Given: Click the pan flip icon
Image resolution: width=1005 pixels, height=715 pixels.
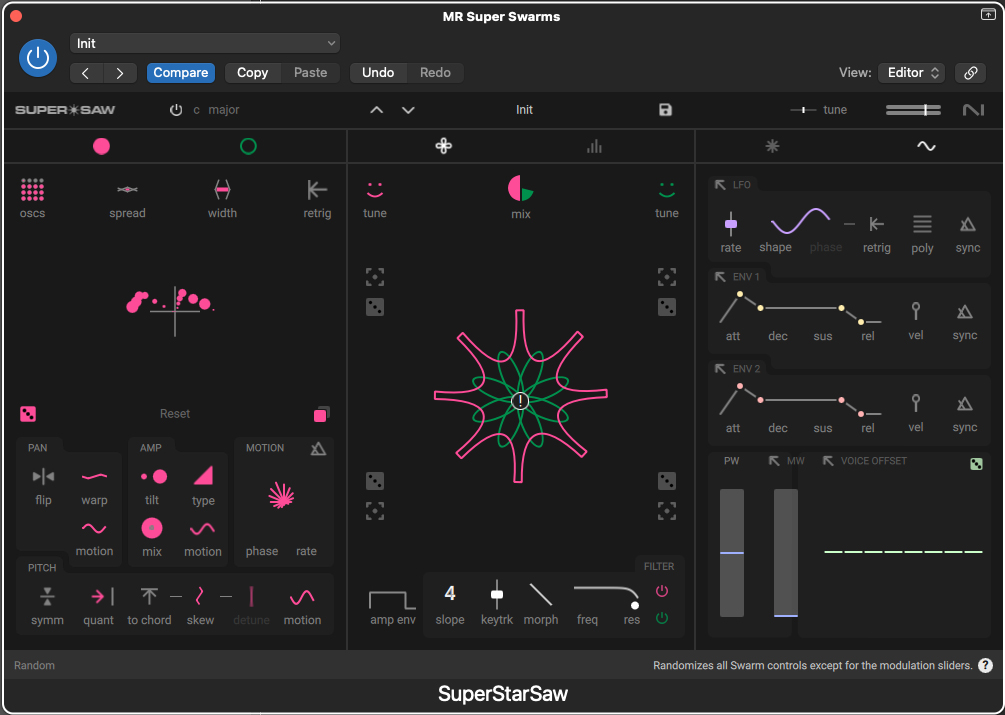Looking at the screenshot, I should click(x=44, y=477).
